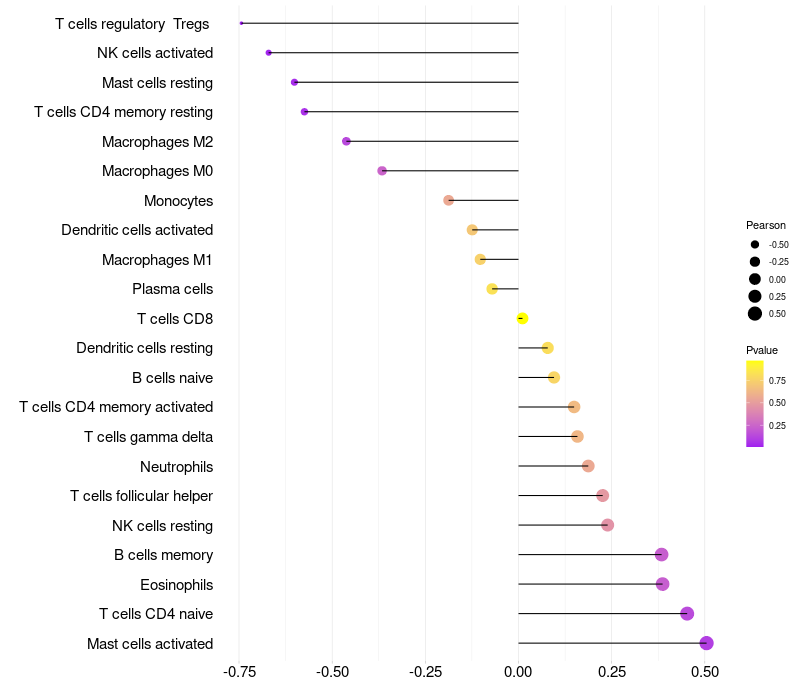Click the Macrophages M2 data point
This screenshot has width=800, height=700.
pos(346,141)
